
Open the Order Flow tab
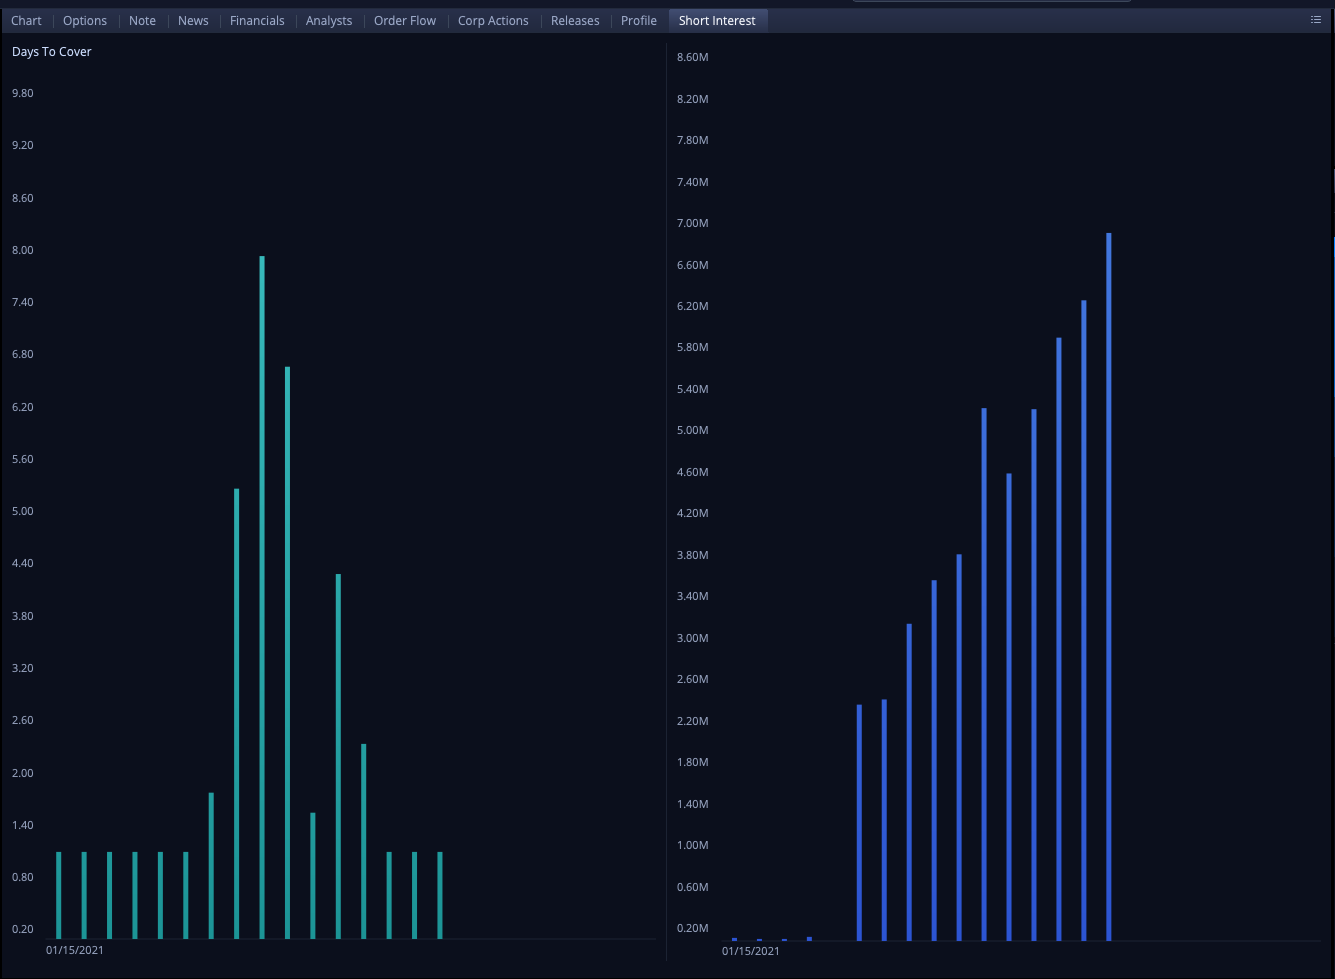[x=404, y=20]
